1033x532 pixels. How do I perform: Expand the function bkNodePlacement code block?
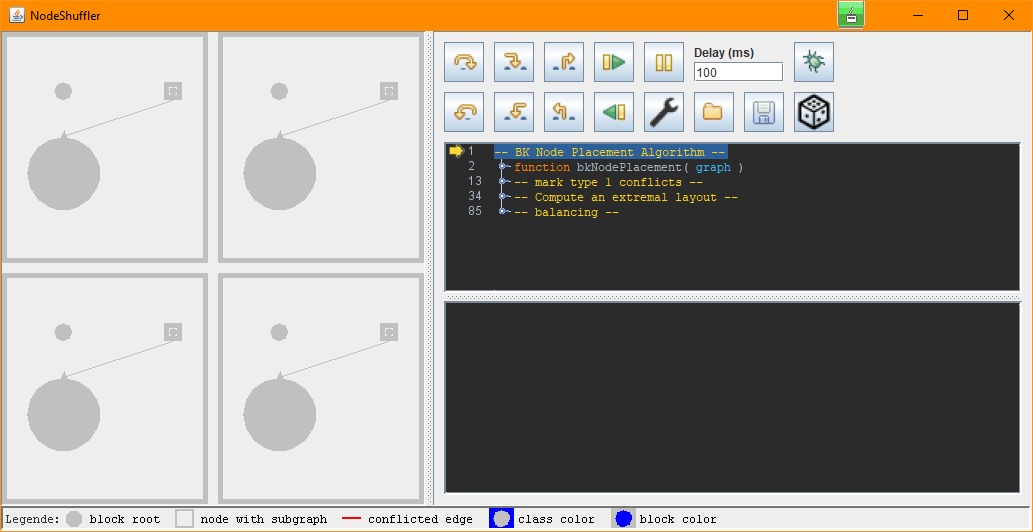tap(502, 167)
